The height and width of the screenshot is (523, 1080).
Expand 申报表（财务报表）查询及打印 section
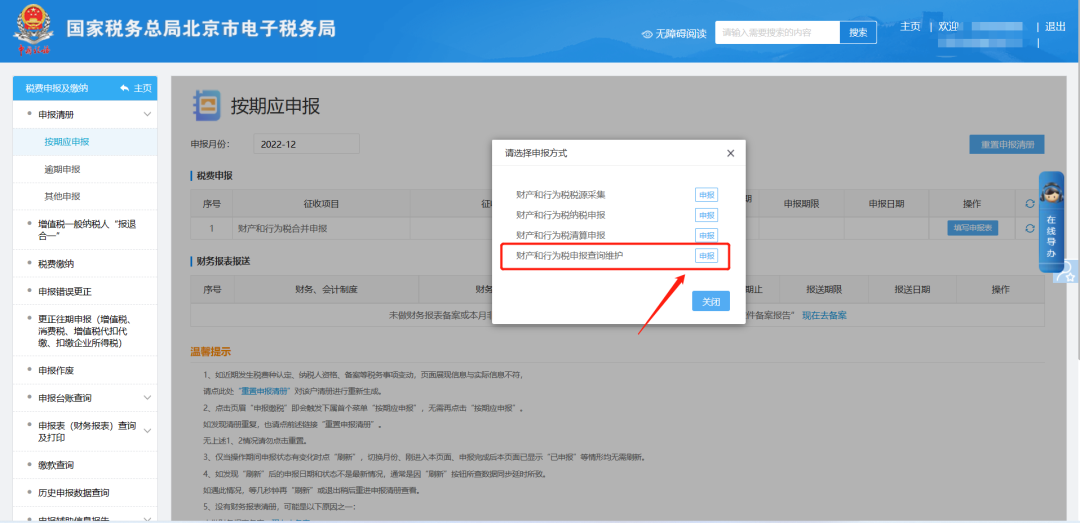148,431
